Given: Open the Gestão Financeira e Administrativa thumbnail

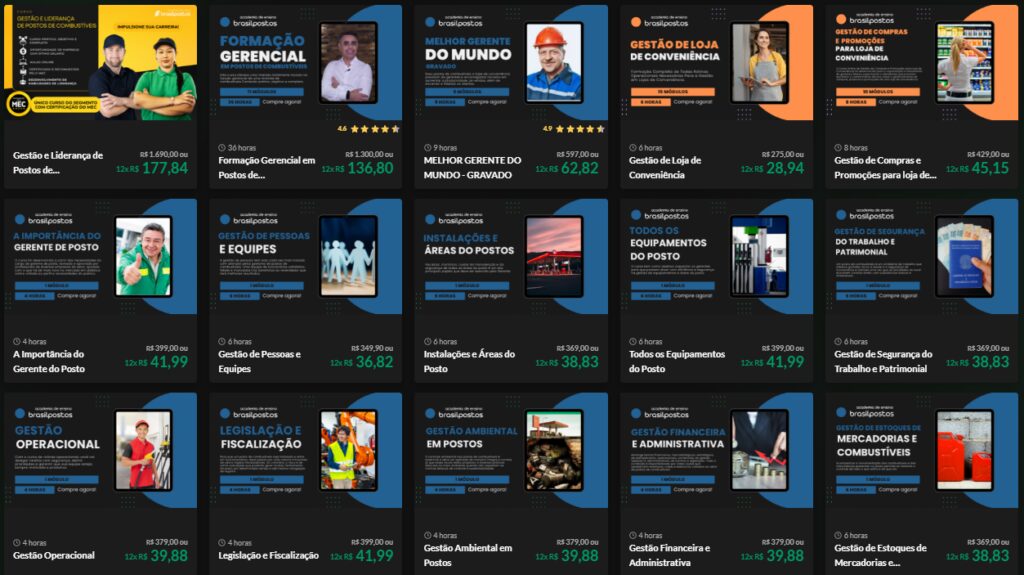Looking at the screenshot, I should click(716, 450).
